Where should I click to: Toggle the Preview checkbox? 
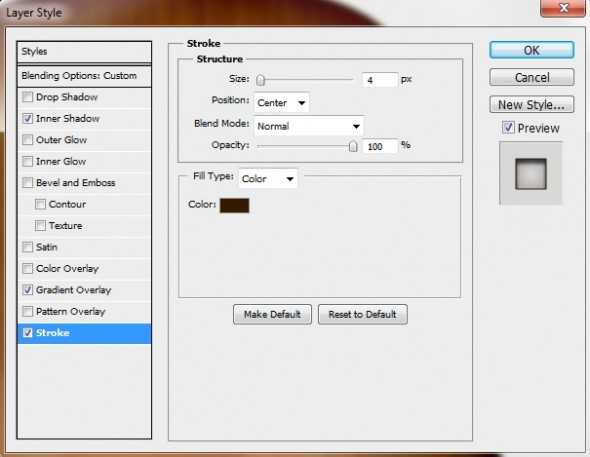click(508, 128)
